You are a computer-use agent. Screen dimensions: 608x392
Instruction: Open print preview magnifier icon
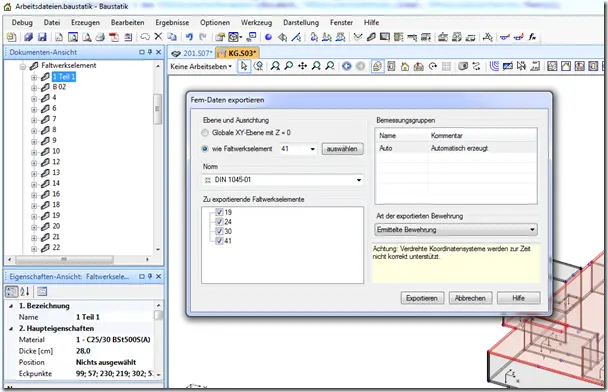[87, 37]
